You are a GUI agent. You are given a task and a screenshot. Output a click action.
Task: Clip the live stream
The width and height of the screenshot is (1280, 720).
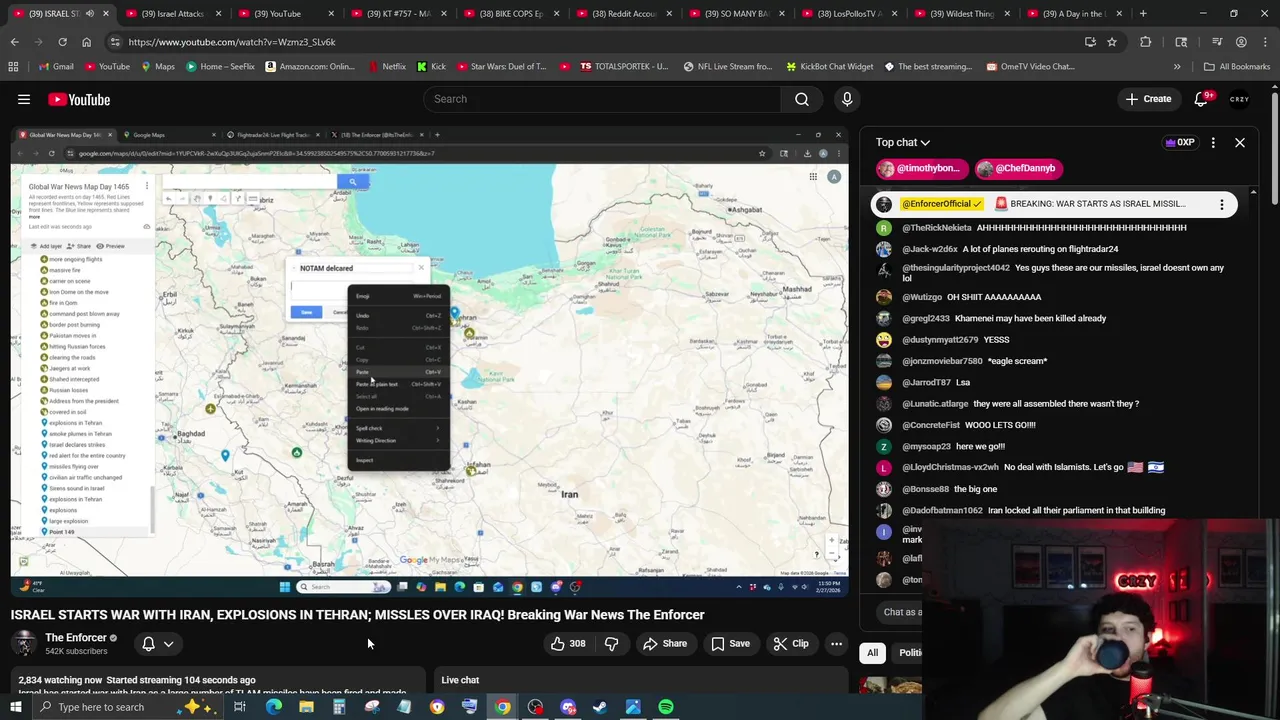coord(790,644)
